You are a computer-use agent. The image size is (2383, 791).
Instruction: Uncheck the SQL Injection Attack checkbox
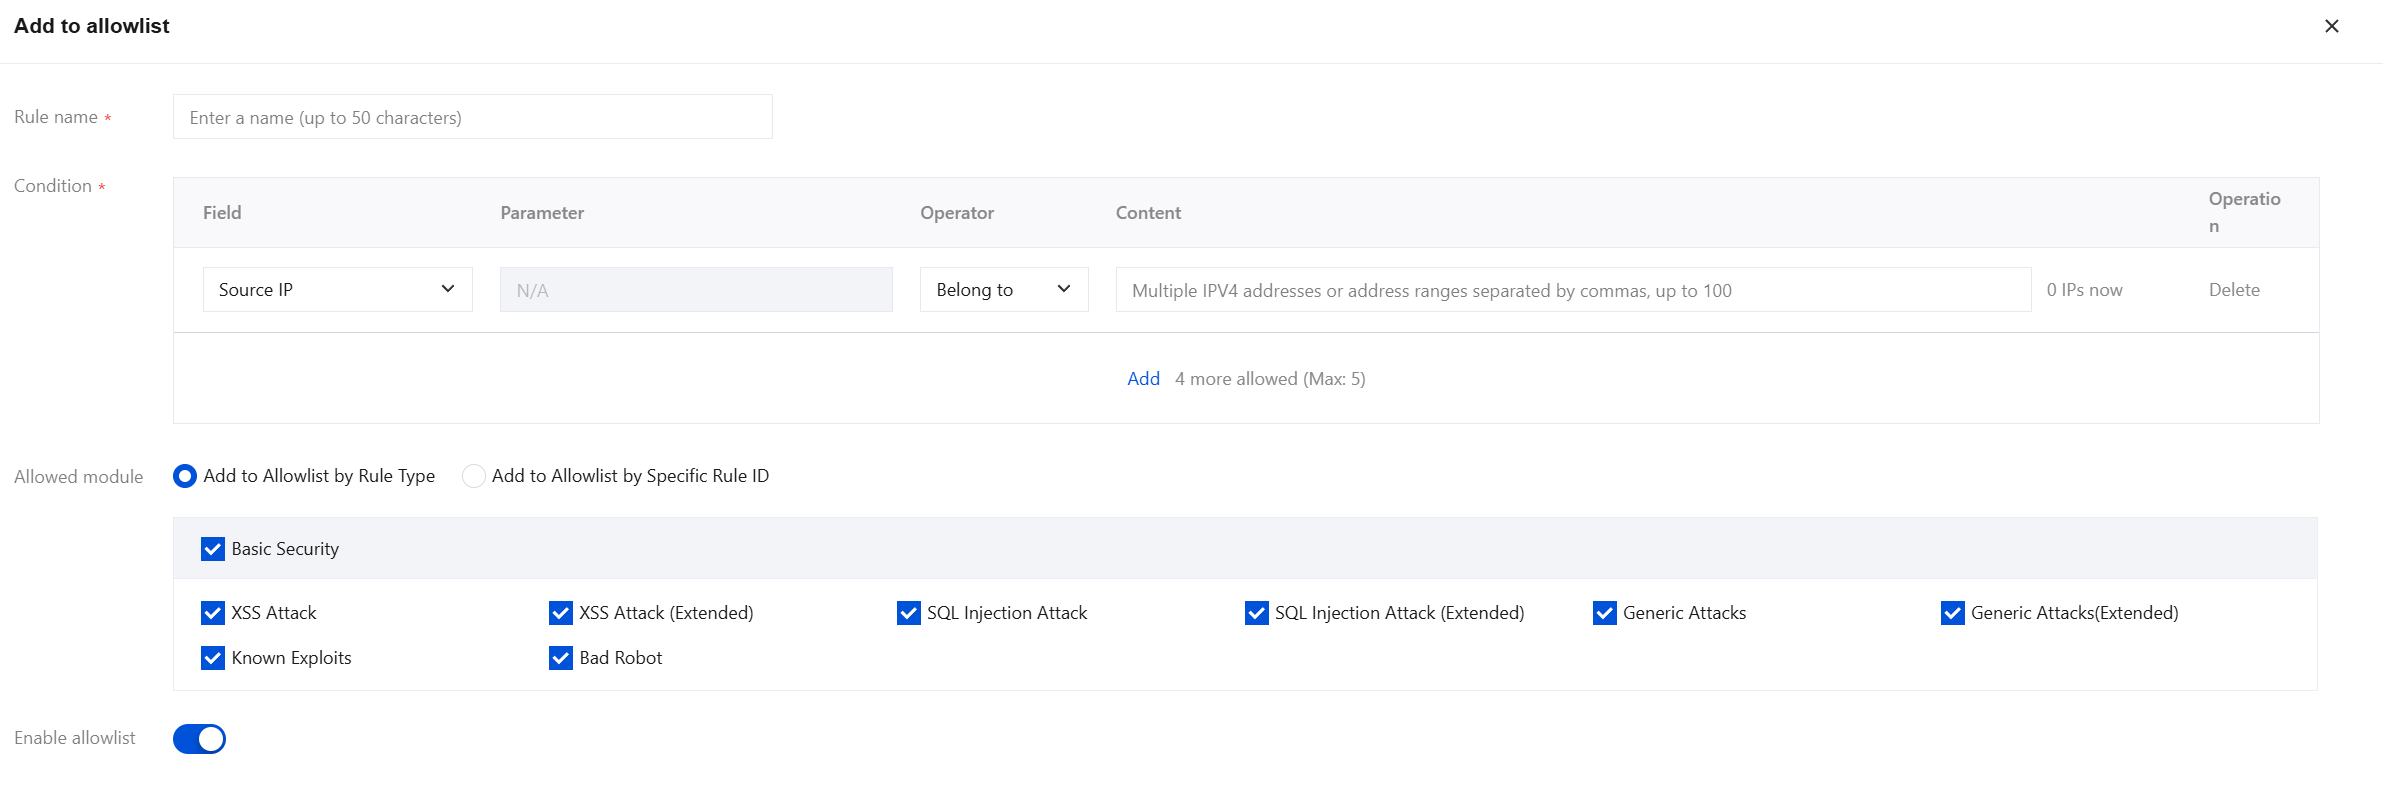(x=909, y=613)
